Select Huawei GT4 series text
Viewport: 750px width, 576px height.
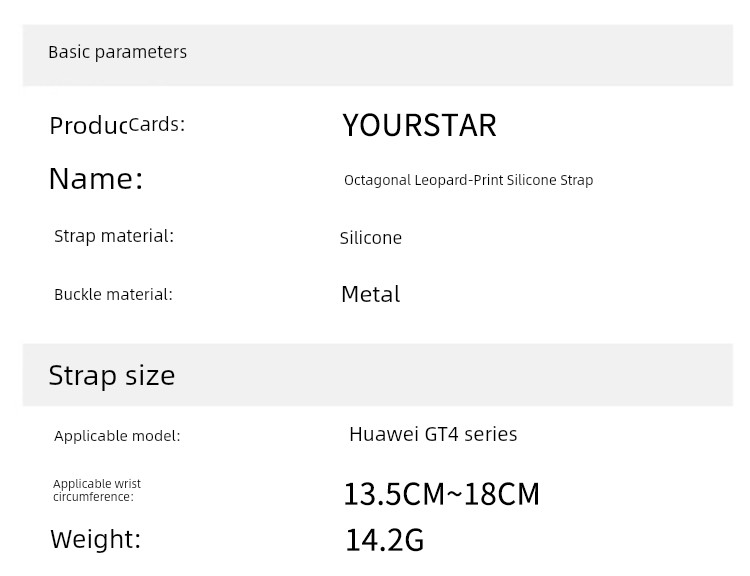[433, 434]
